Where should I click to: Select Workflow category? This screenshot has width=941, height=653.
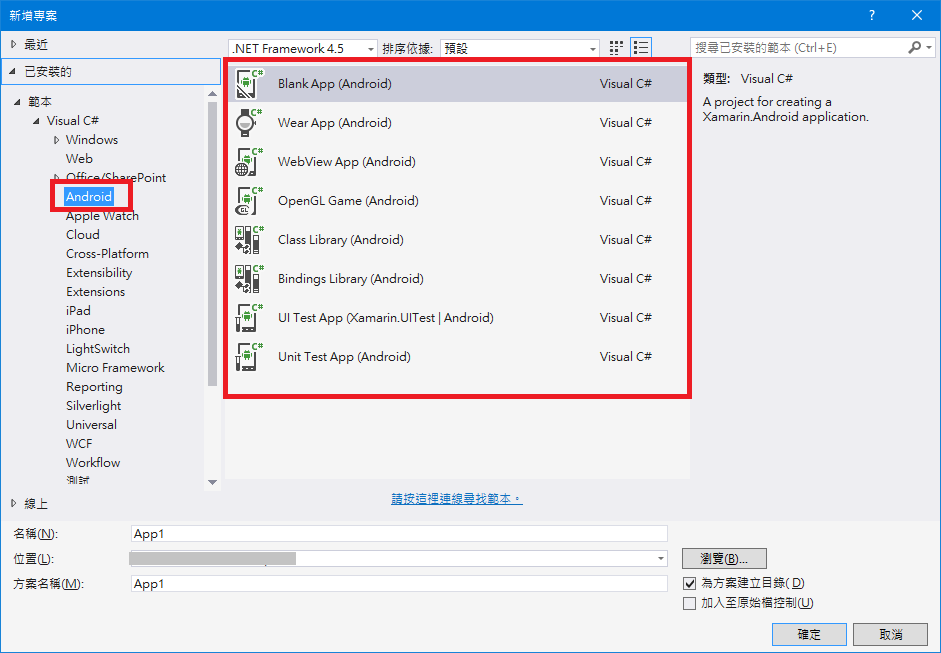click(93, 463)
